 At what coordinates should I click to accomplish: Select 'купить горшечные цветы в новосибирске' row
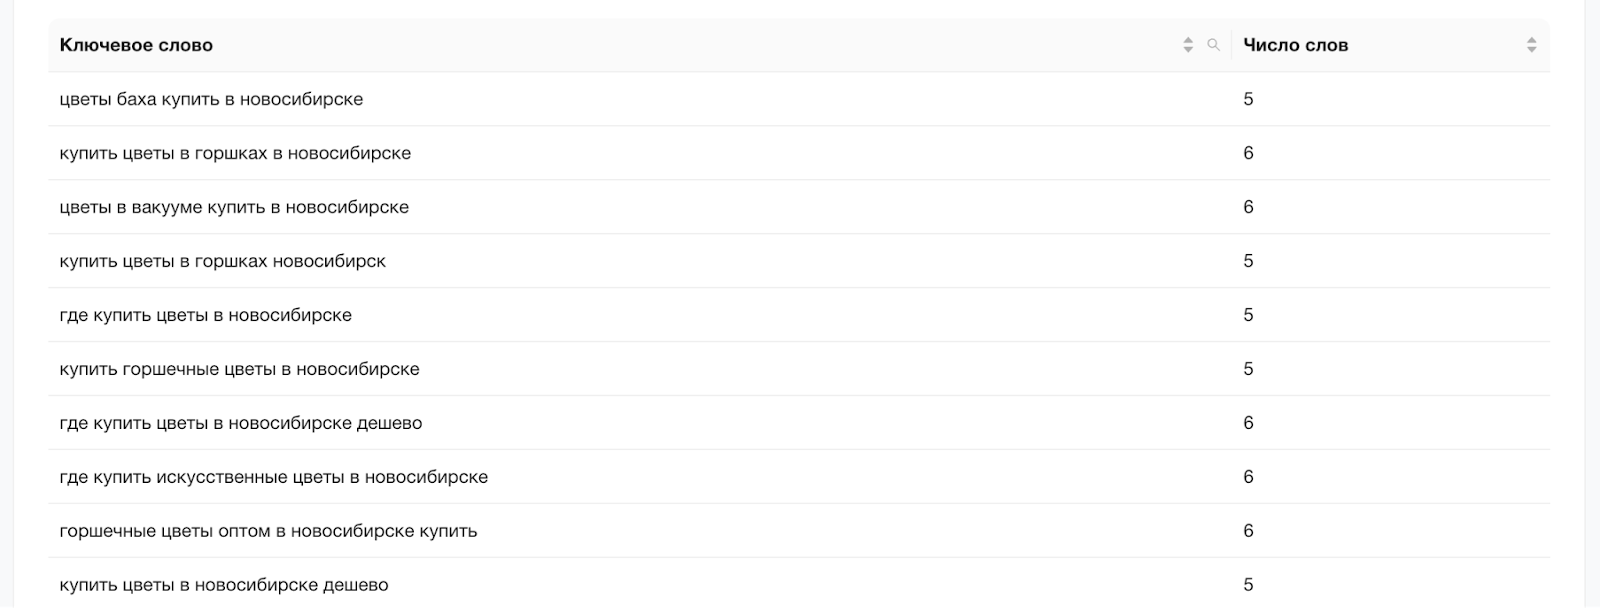[x=799, y=369]
